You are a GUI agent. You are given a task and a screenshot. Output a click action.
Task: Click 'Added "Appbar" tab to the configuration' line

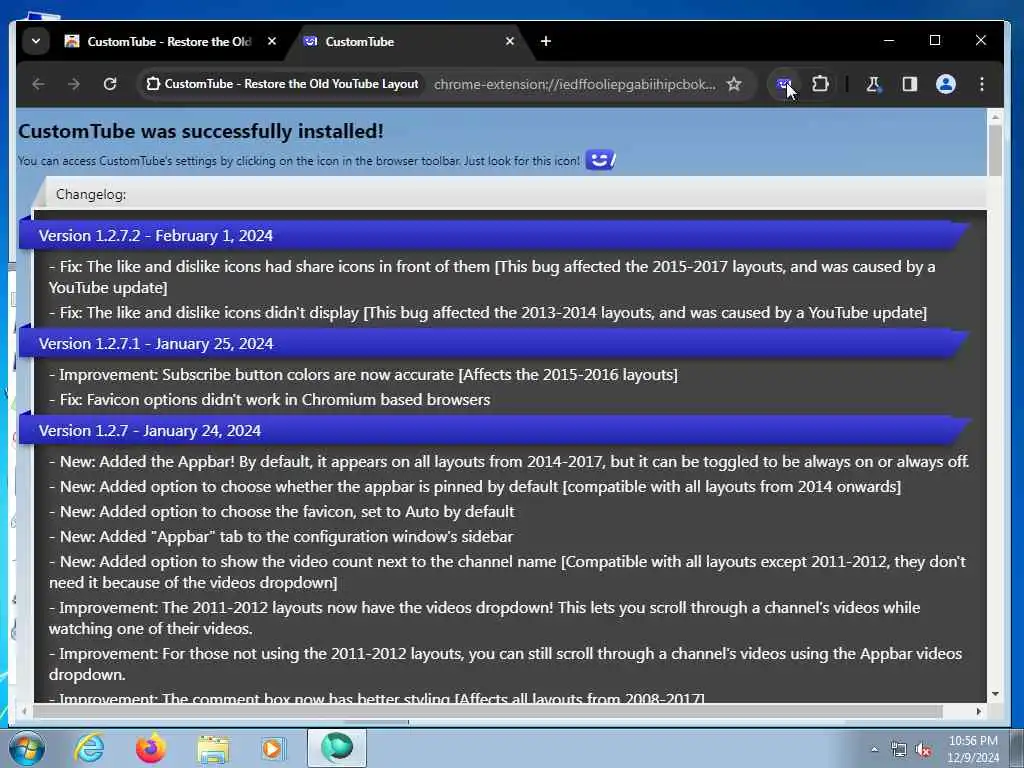[x=281, y=537]
